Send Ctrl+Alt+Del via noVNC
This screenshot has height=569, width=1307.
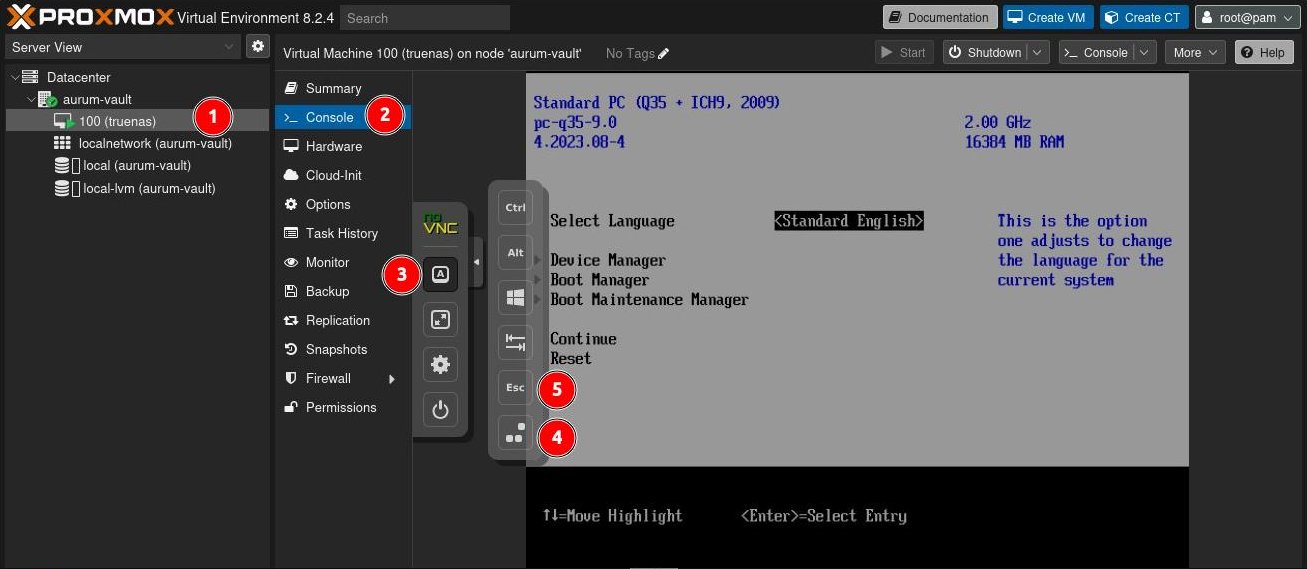tap(515, 433)
